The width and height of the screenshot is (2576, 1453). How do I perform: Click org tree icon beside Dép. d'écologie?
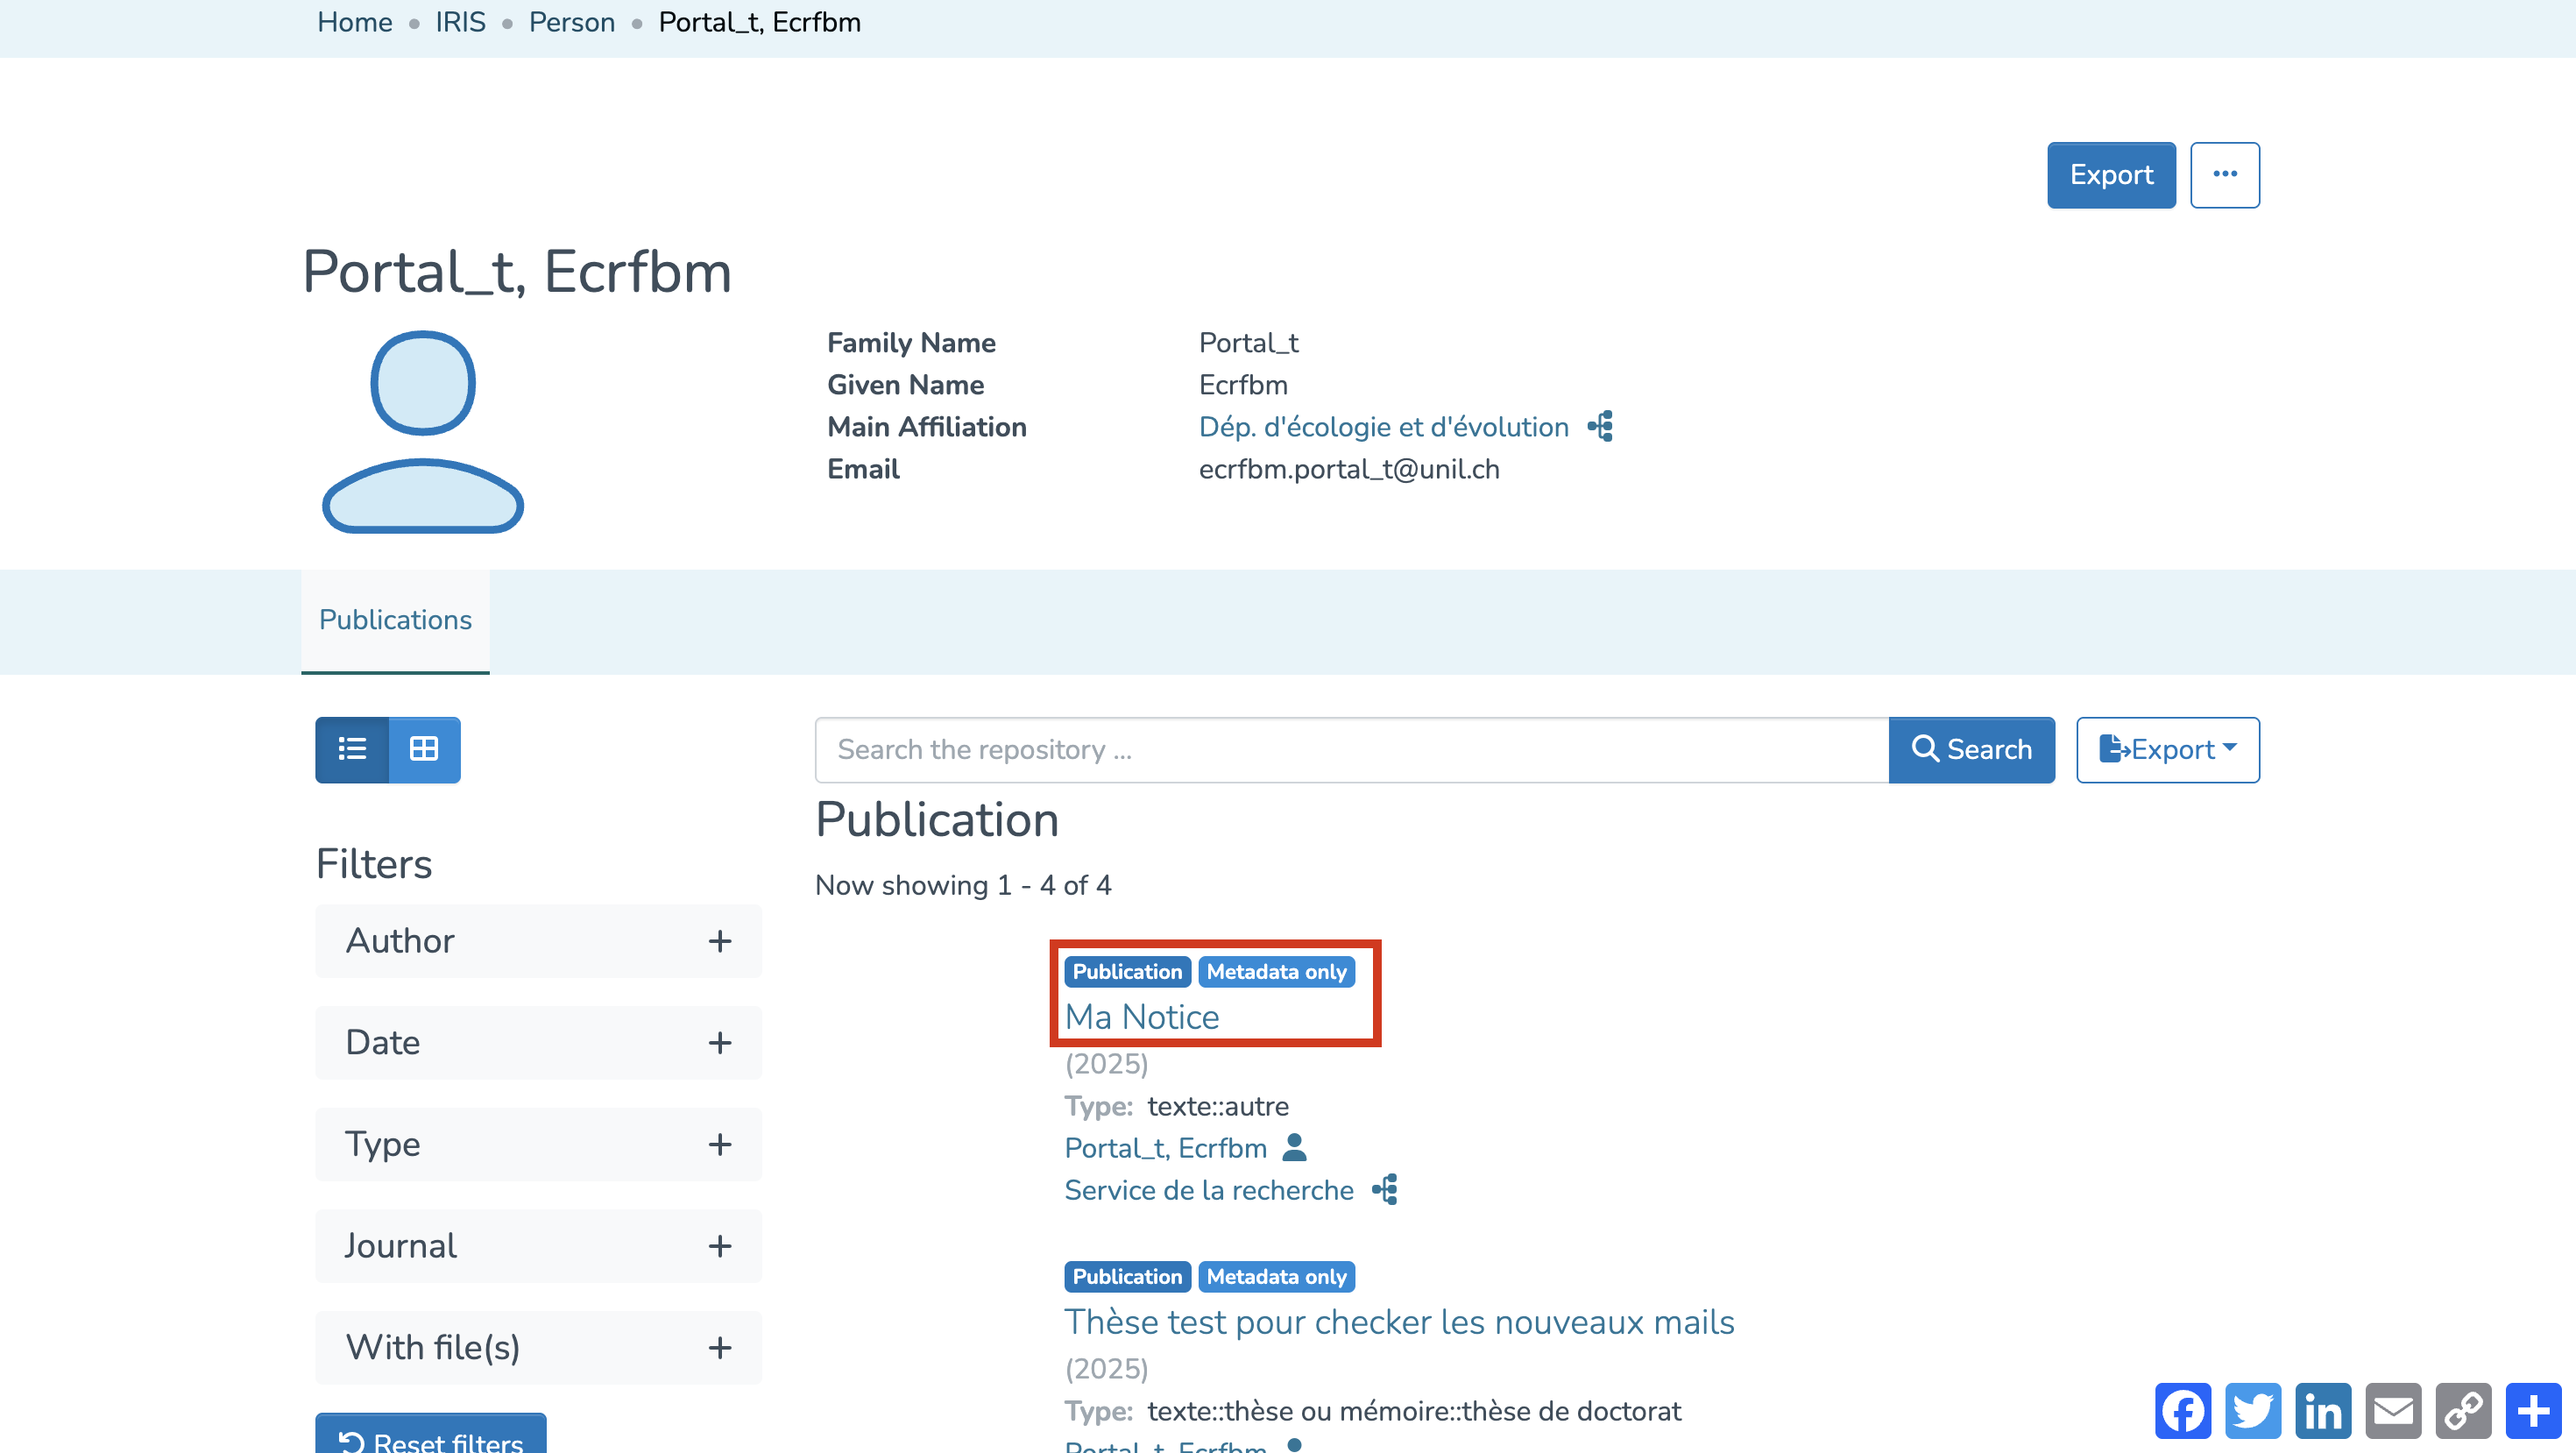[1601, 426]
